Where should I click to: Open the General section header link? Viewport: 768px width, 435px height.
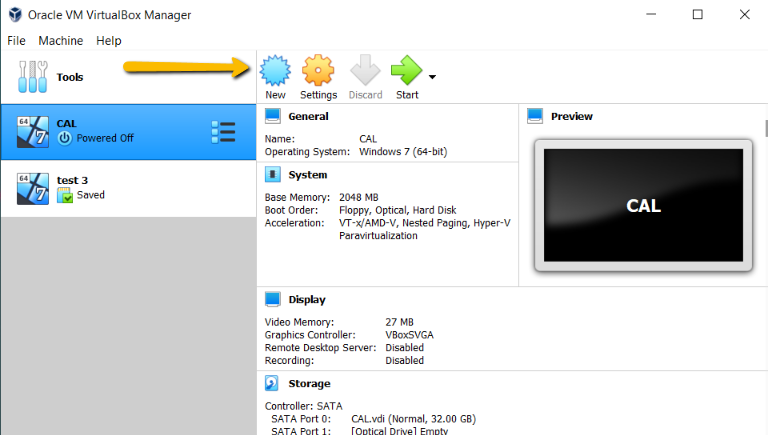308,116
